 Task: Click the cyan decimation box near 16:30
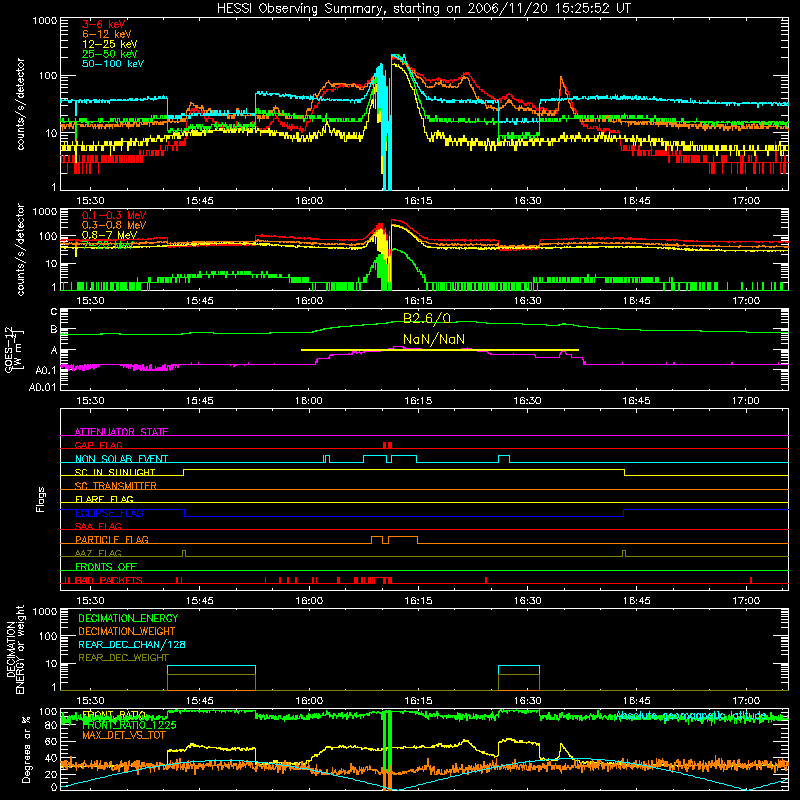519,678
